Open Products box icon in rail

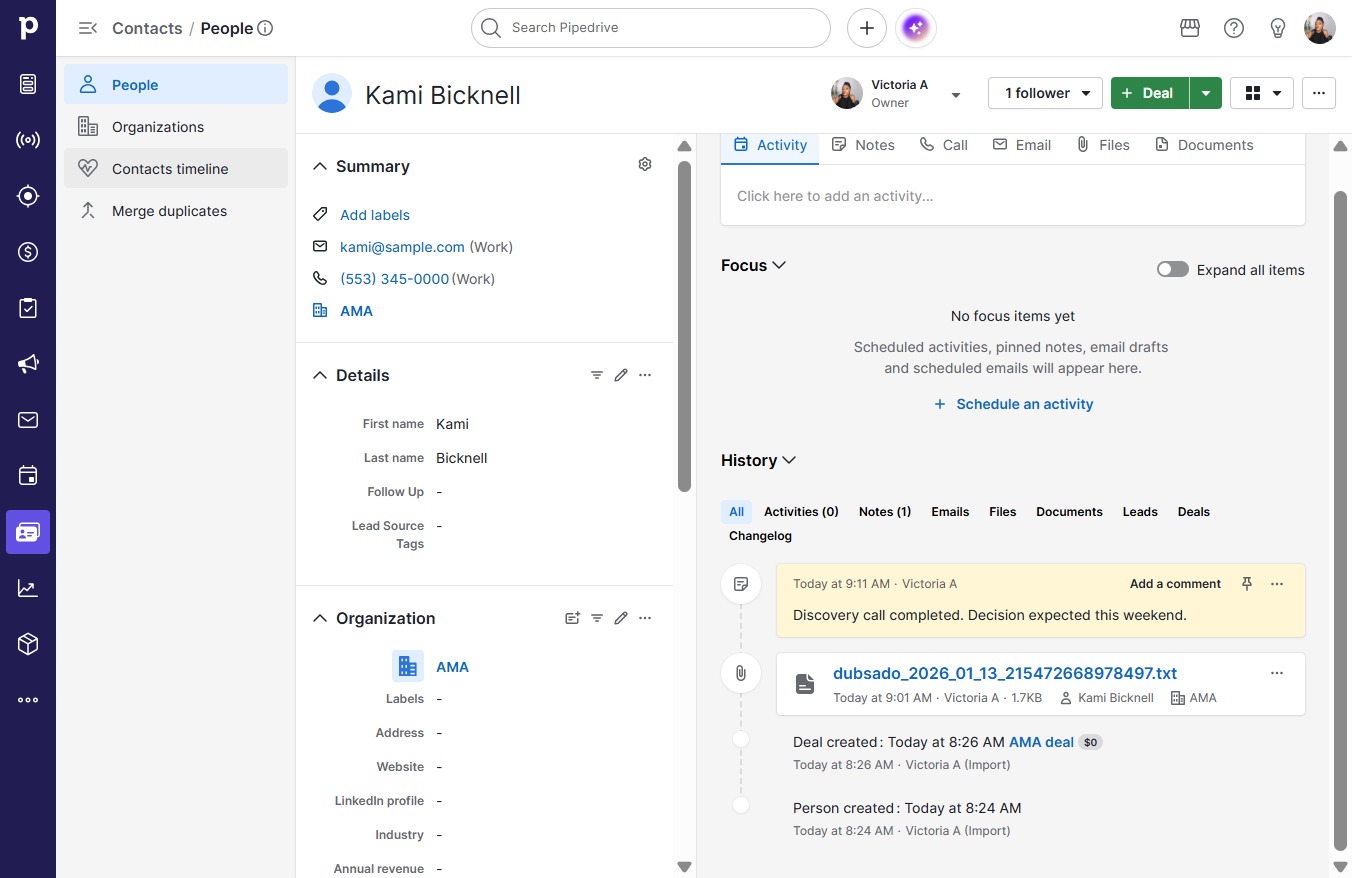tap(28, 644)
